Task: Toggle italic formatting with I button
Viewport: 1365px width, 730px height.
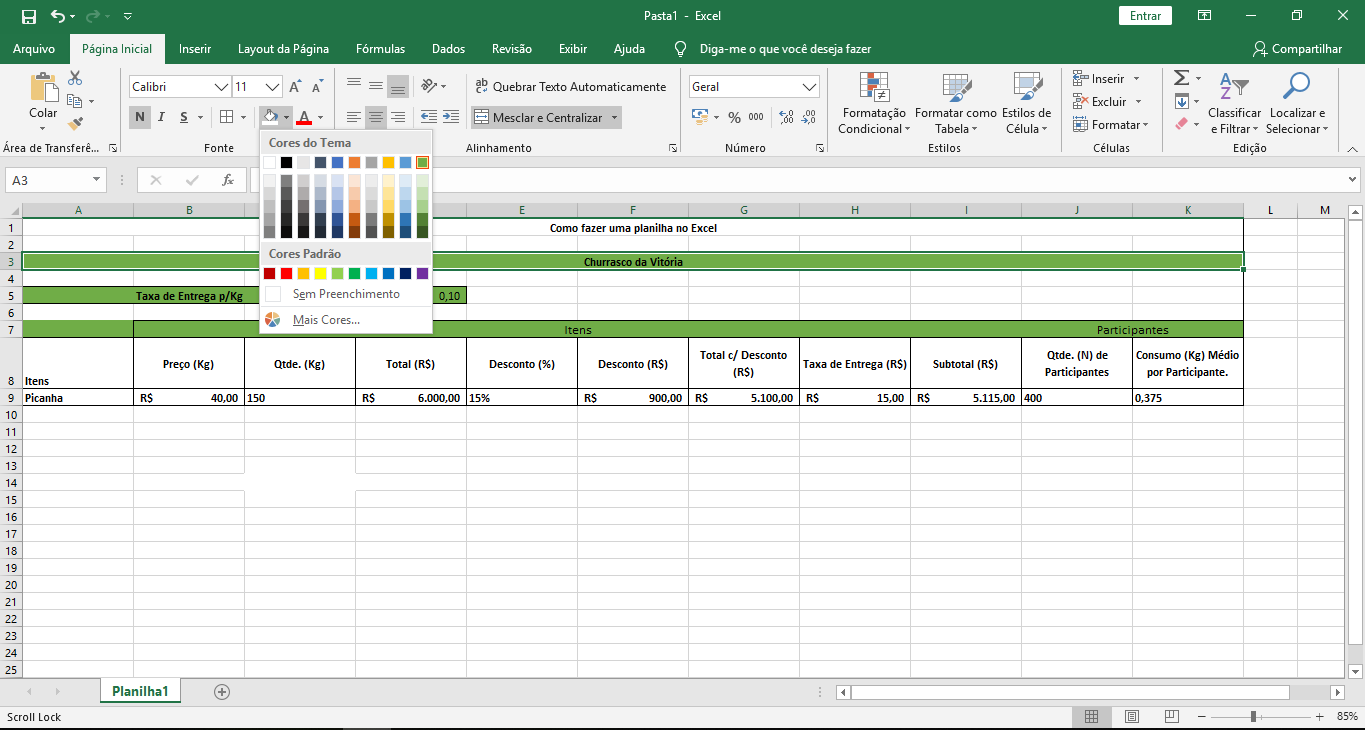Action: click(162, 117)
